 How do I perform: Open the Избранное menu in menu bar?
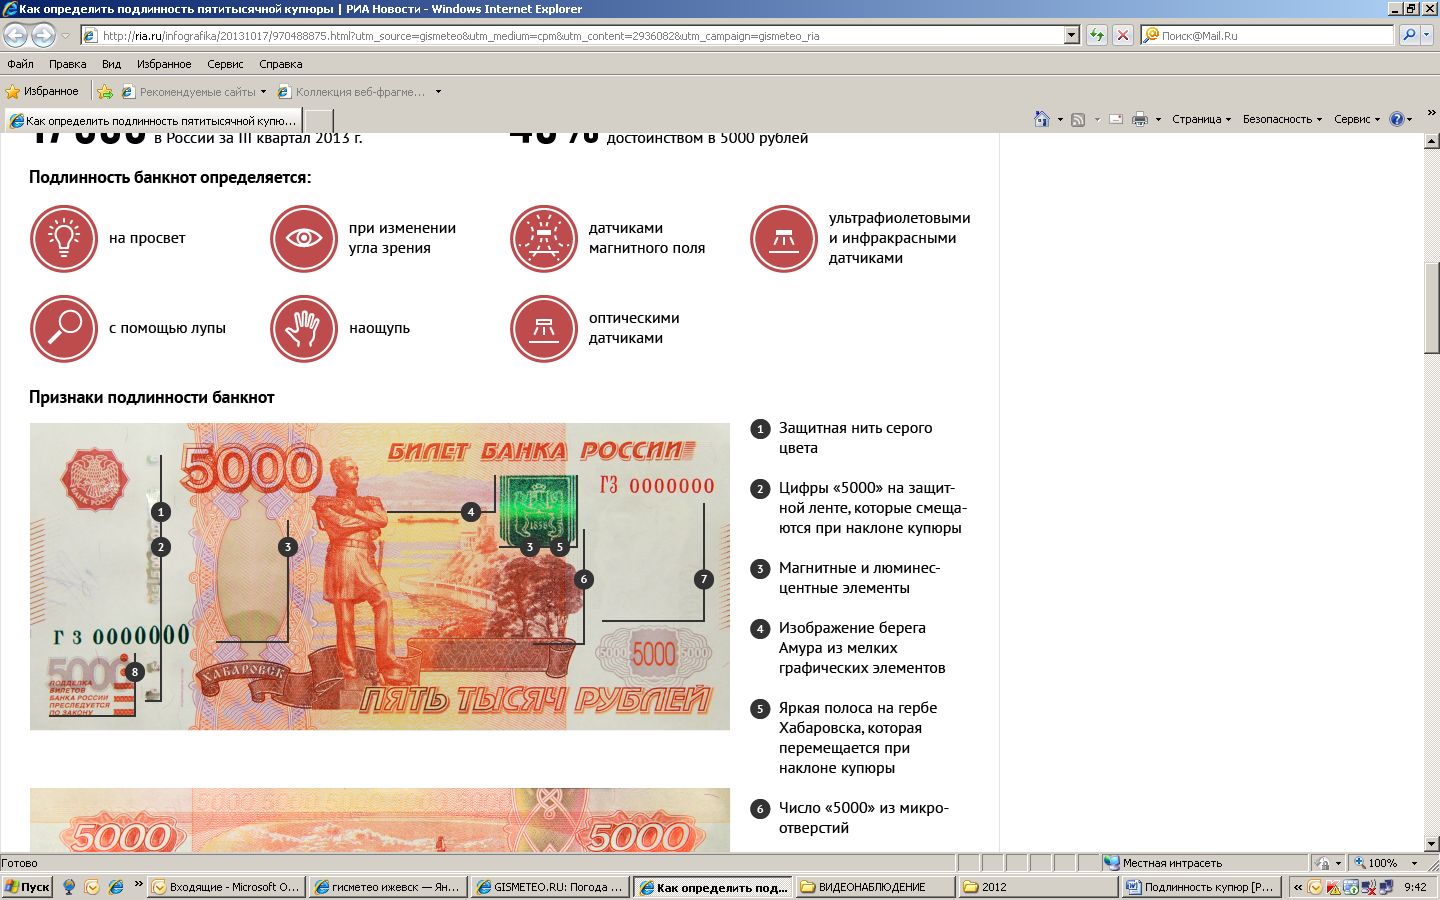(x=164, y=64)
